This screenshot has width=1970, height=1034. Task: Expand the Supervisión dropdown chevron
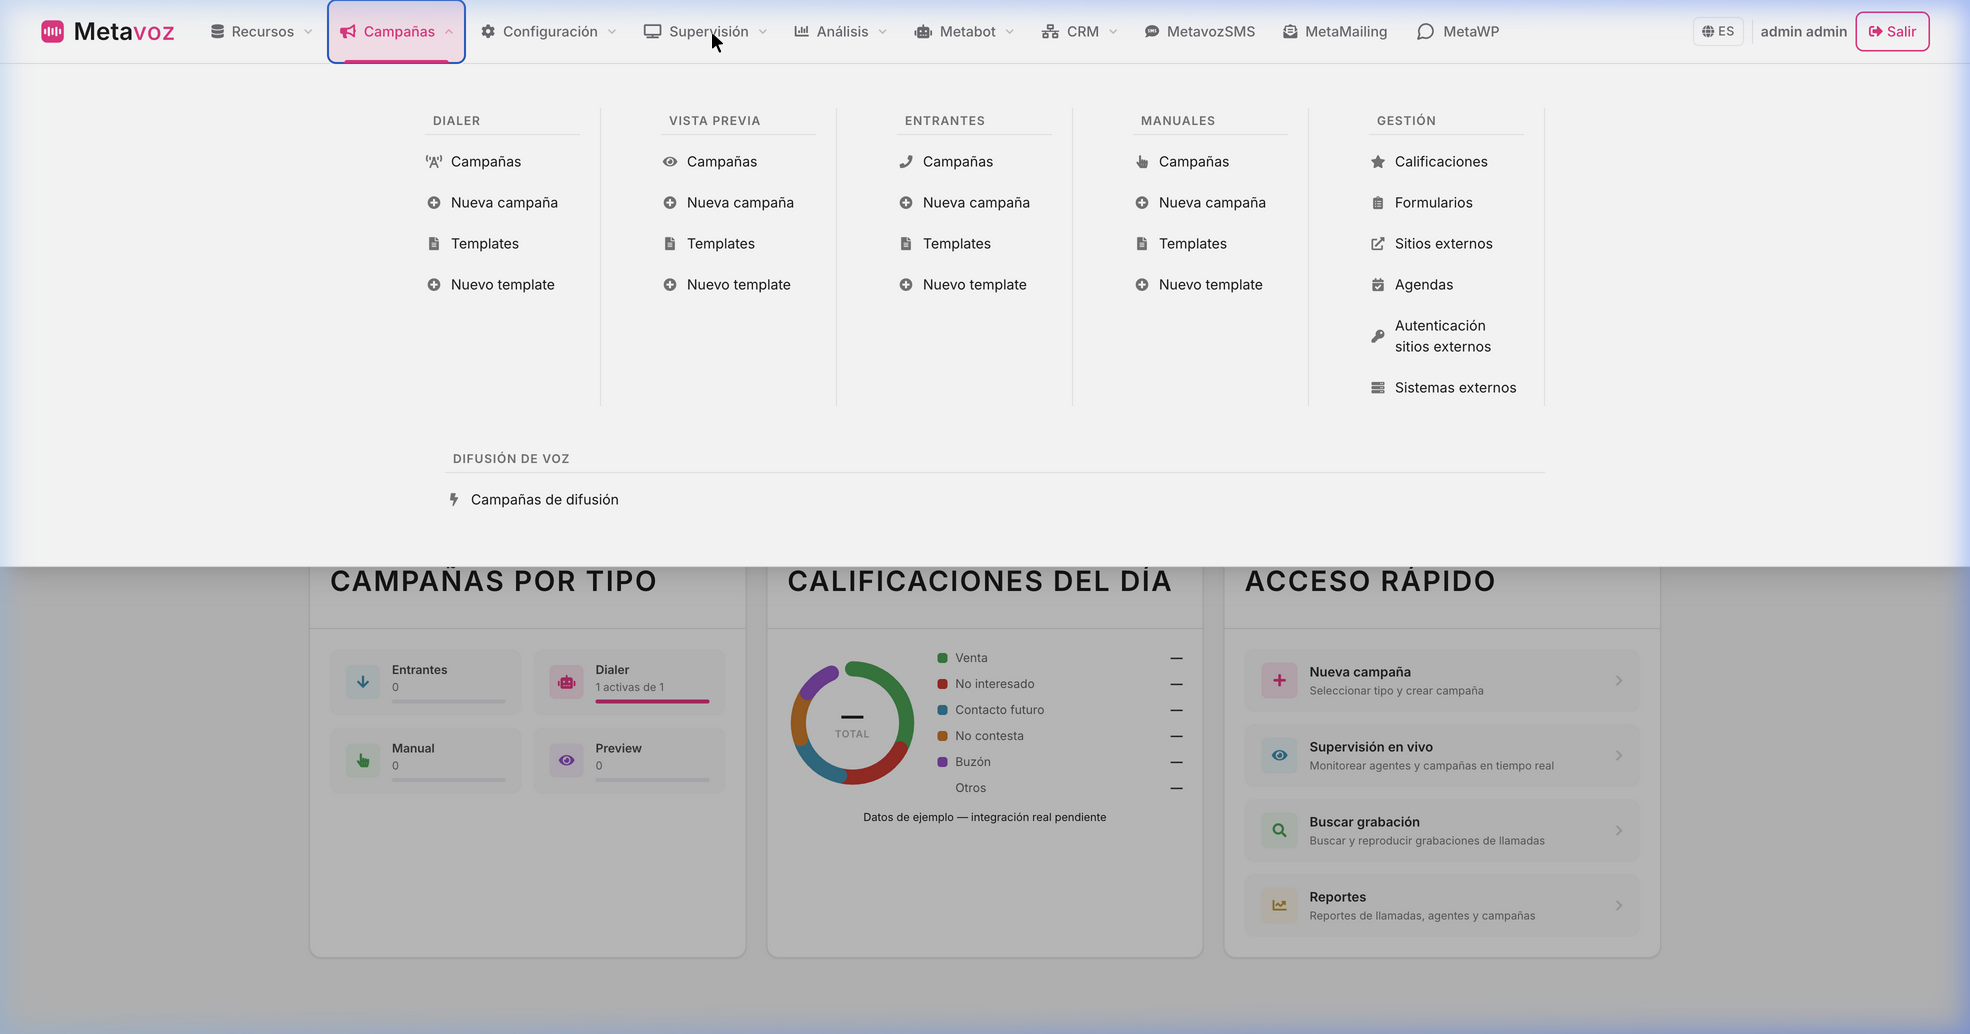pyautogui.click(x=763, y=32)
